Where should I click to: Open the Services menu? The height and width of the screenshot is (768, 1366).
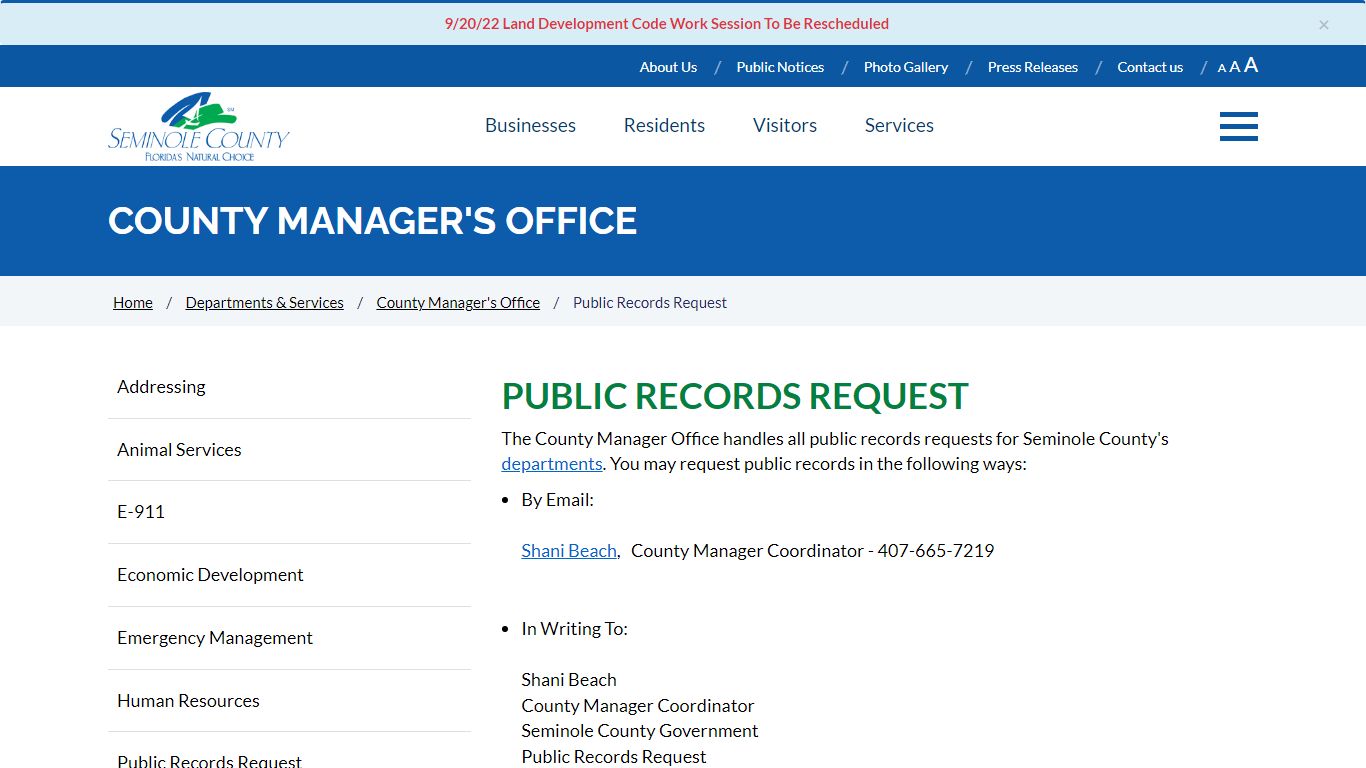(899, 125)
